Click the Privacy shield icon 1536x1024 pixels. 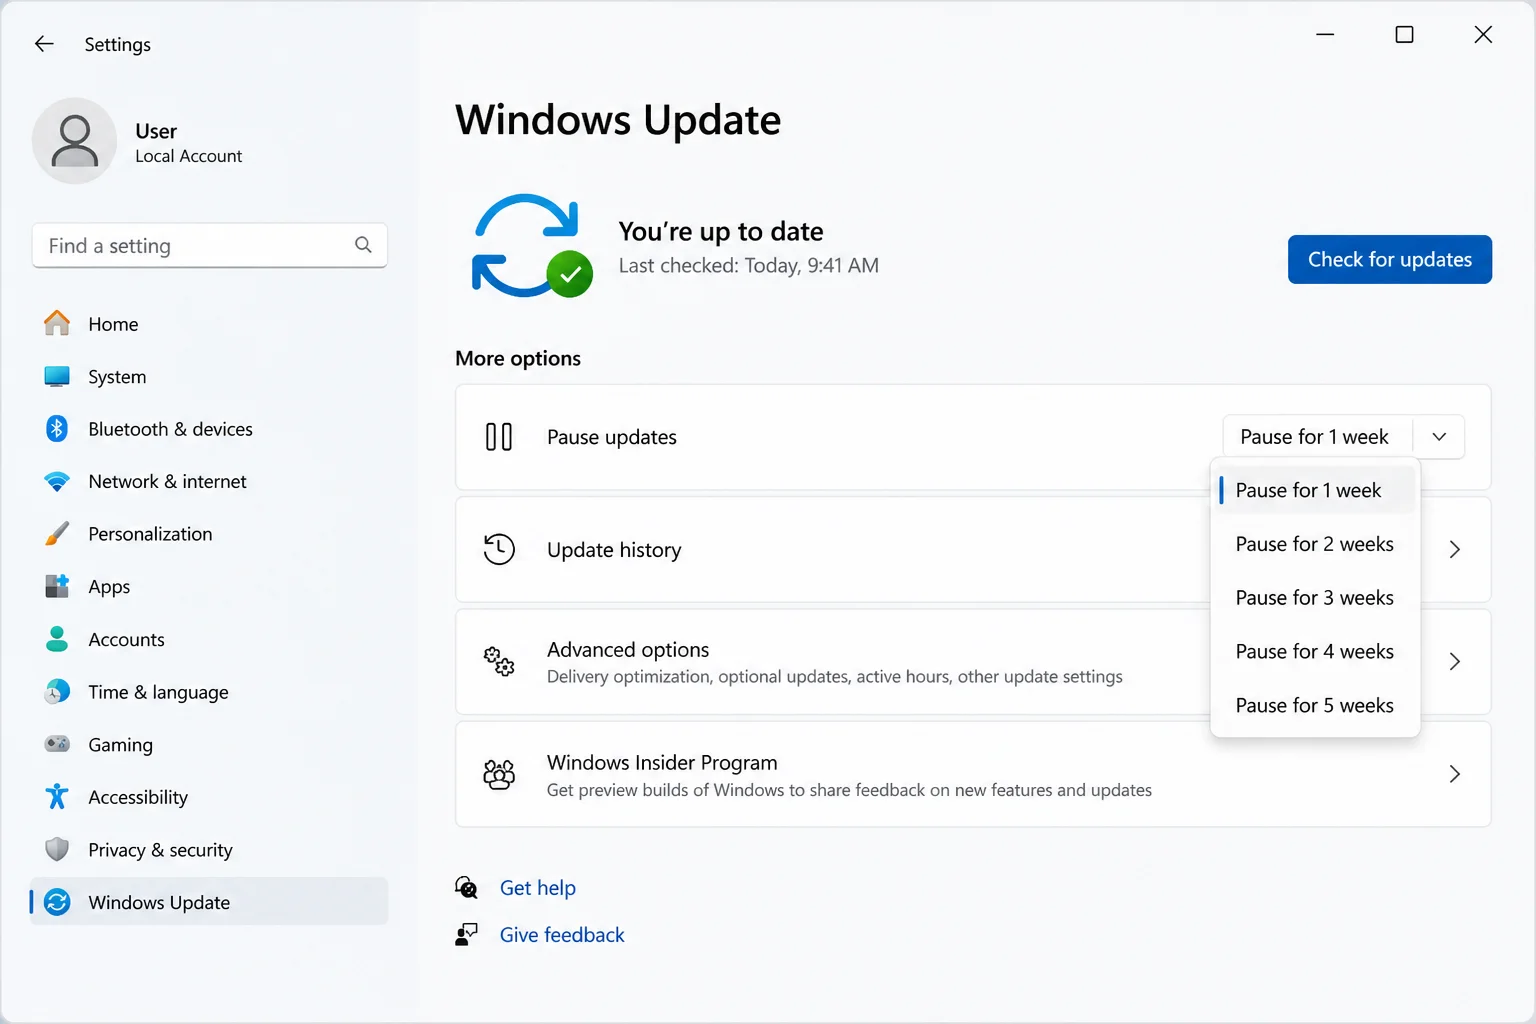pos(57,849)
